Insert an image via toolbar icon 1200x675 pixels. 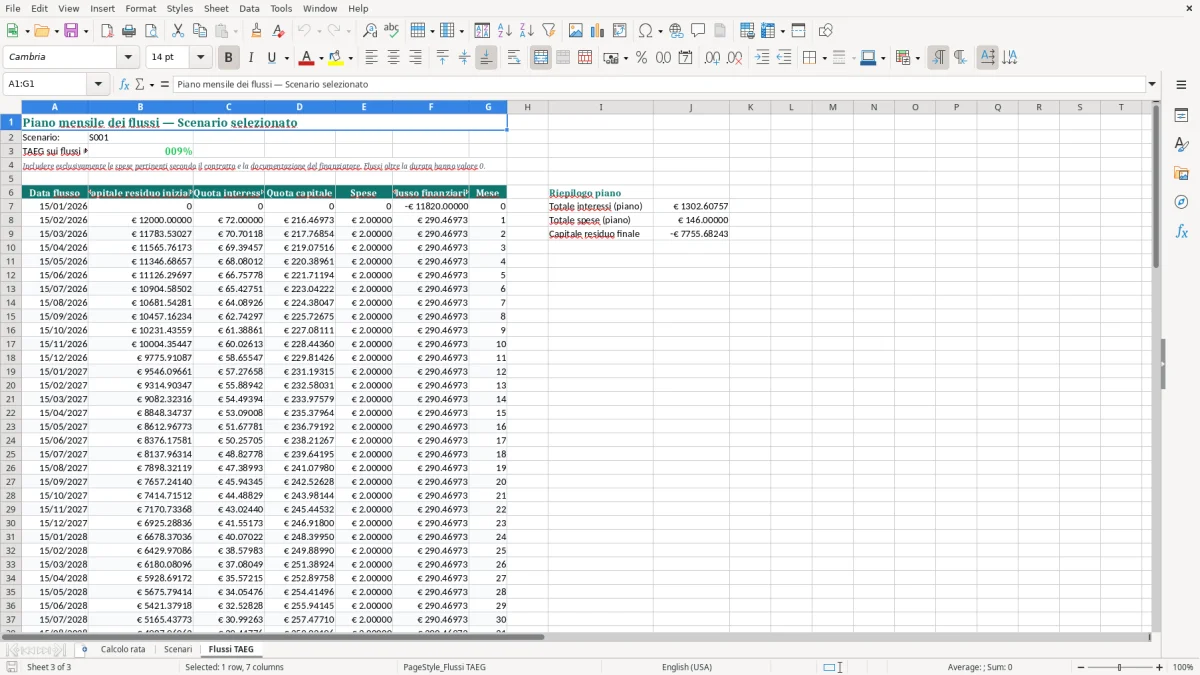[576, 31]
